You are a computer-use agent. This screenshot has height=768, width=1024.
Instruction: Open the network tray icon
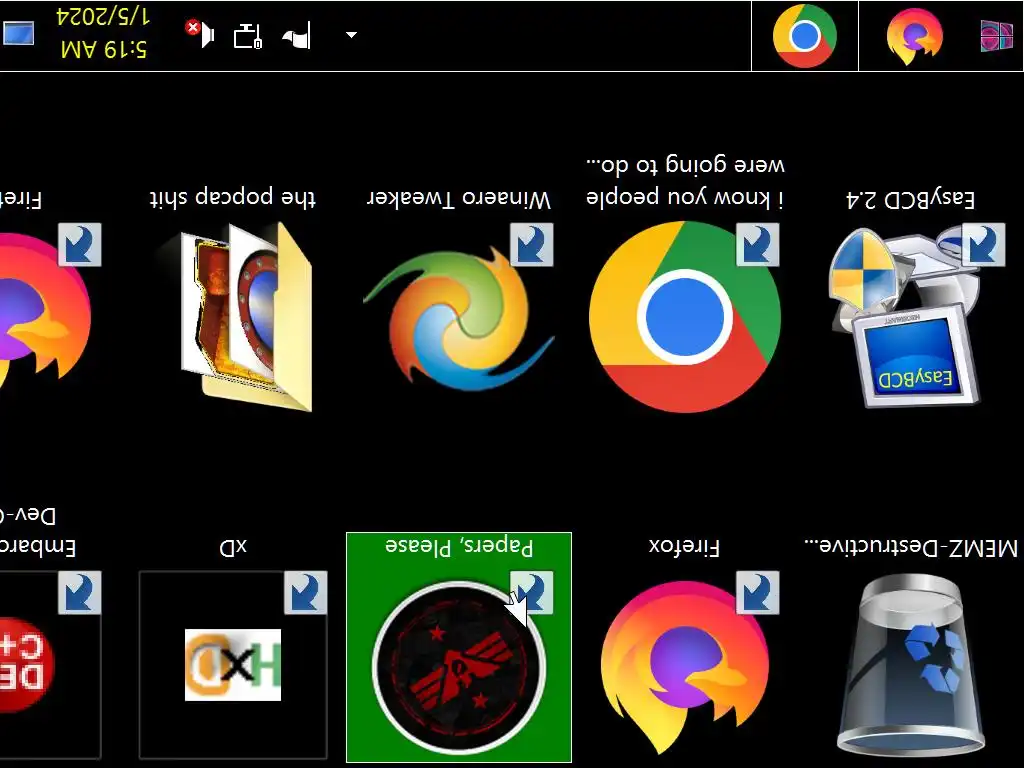[x=248, y=35]
